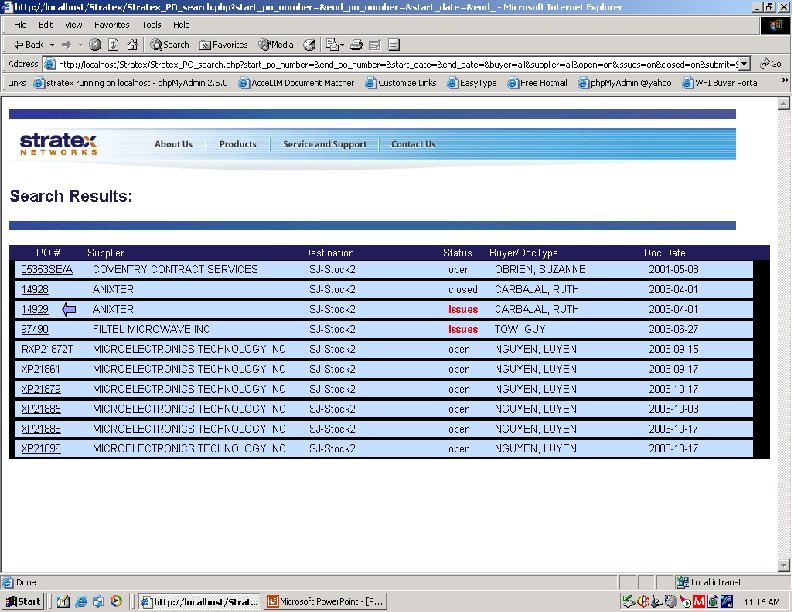Open EasyType link in Links bar

[x=472, y=83]
